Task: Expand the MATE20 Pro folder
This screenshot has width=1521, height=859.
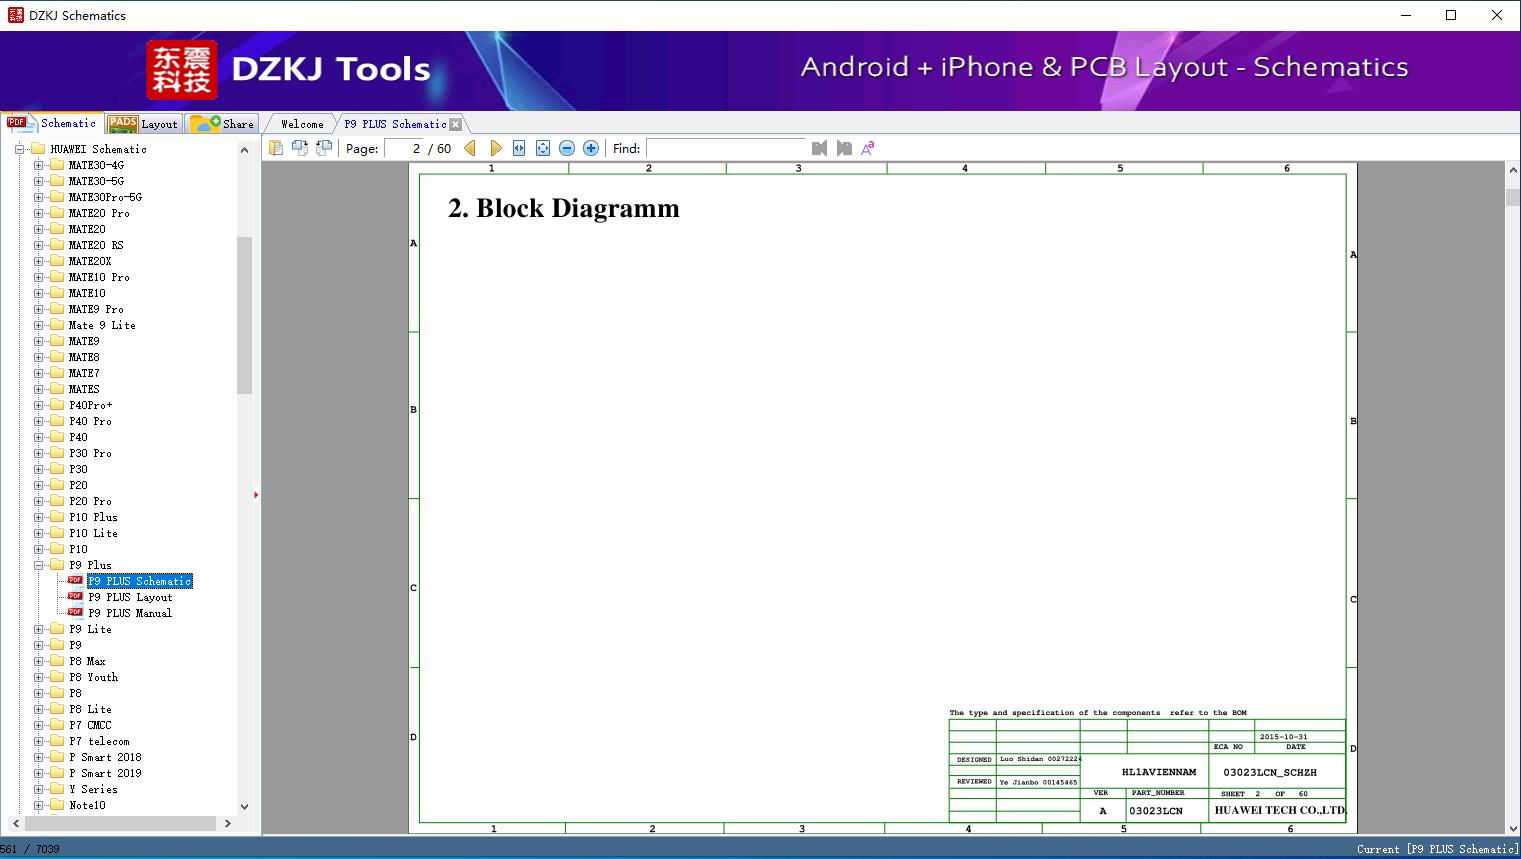Action: [x=38, y=213]
